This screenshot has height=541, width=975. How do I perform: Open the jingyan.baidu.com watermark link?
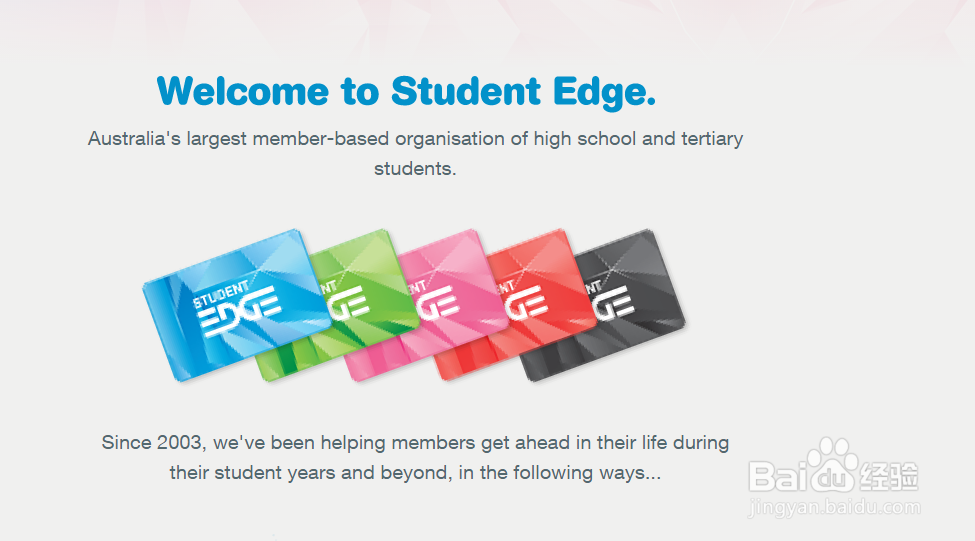pyautogui.click(x=834, y=507)
